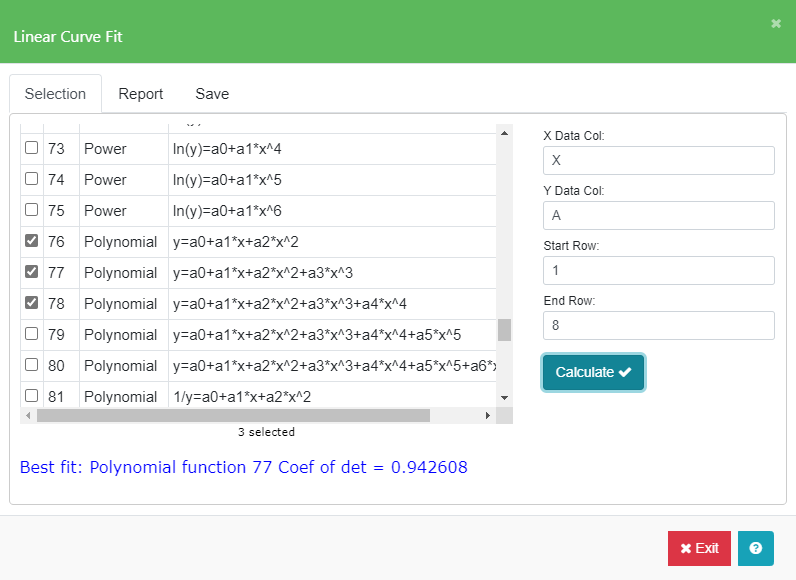Click the Y Data Col input field
The image size is (796, 580).
pos(658,216)
